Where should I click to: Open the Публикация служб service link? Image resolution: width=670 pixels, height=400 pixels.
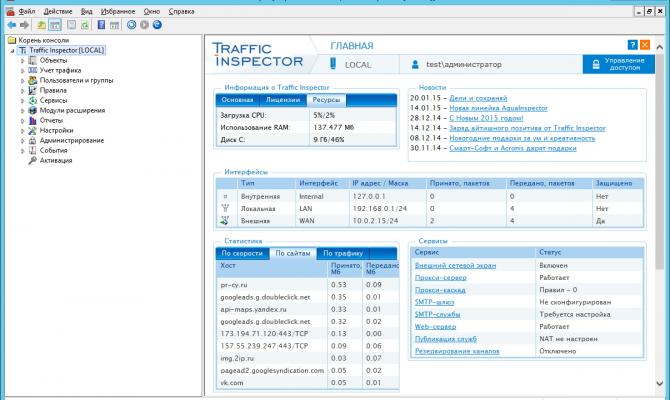[446, 339]
